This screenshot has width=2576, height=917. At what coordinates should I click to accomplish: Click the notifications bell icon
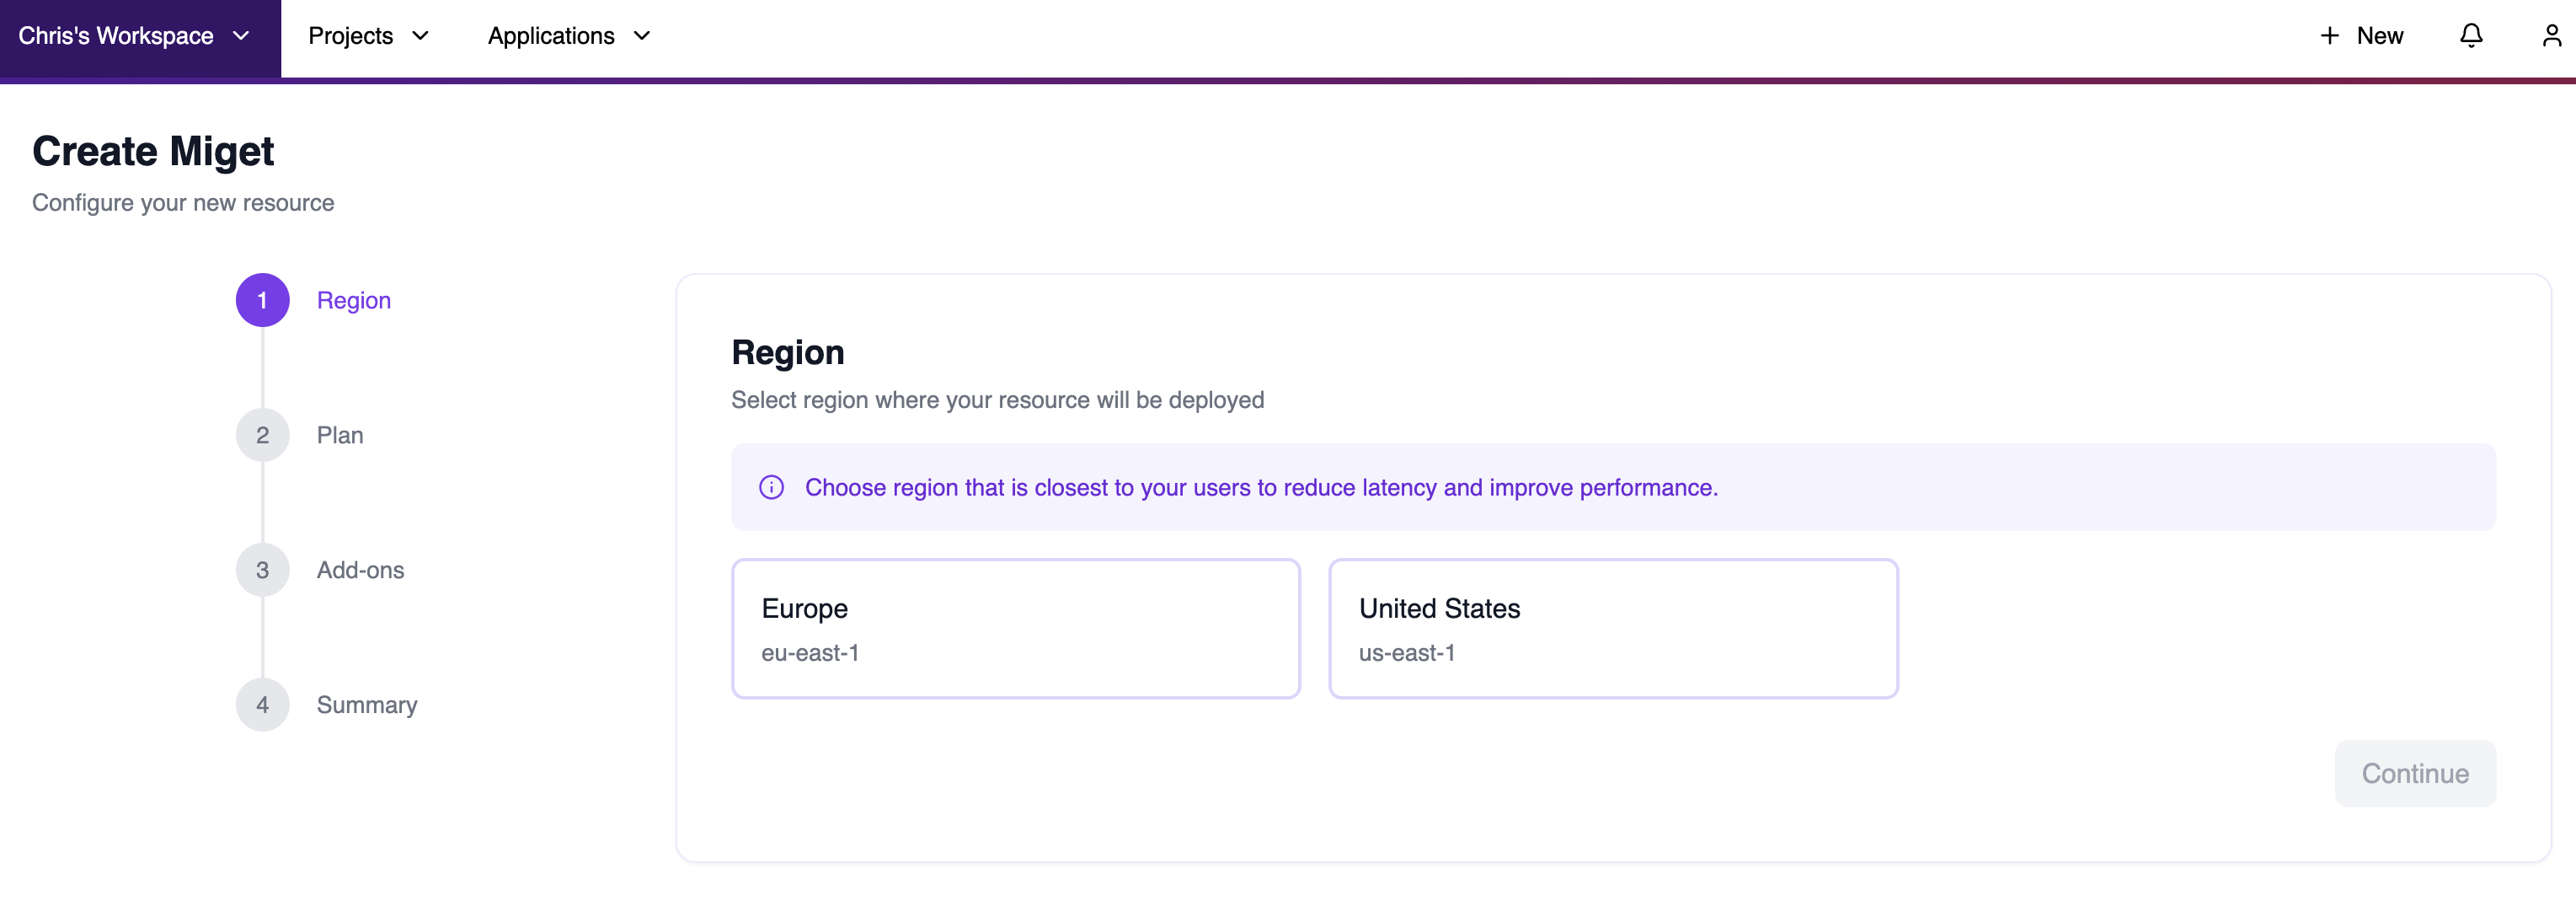pos(2470,36)
